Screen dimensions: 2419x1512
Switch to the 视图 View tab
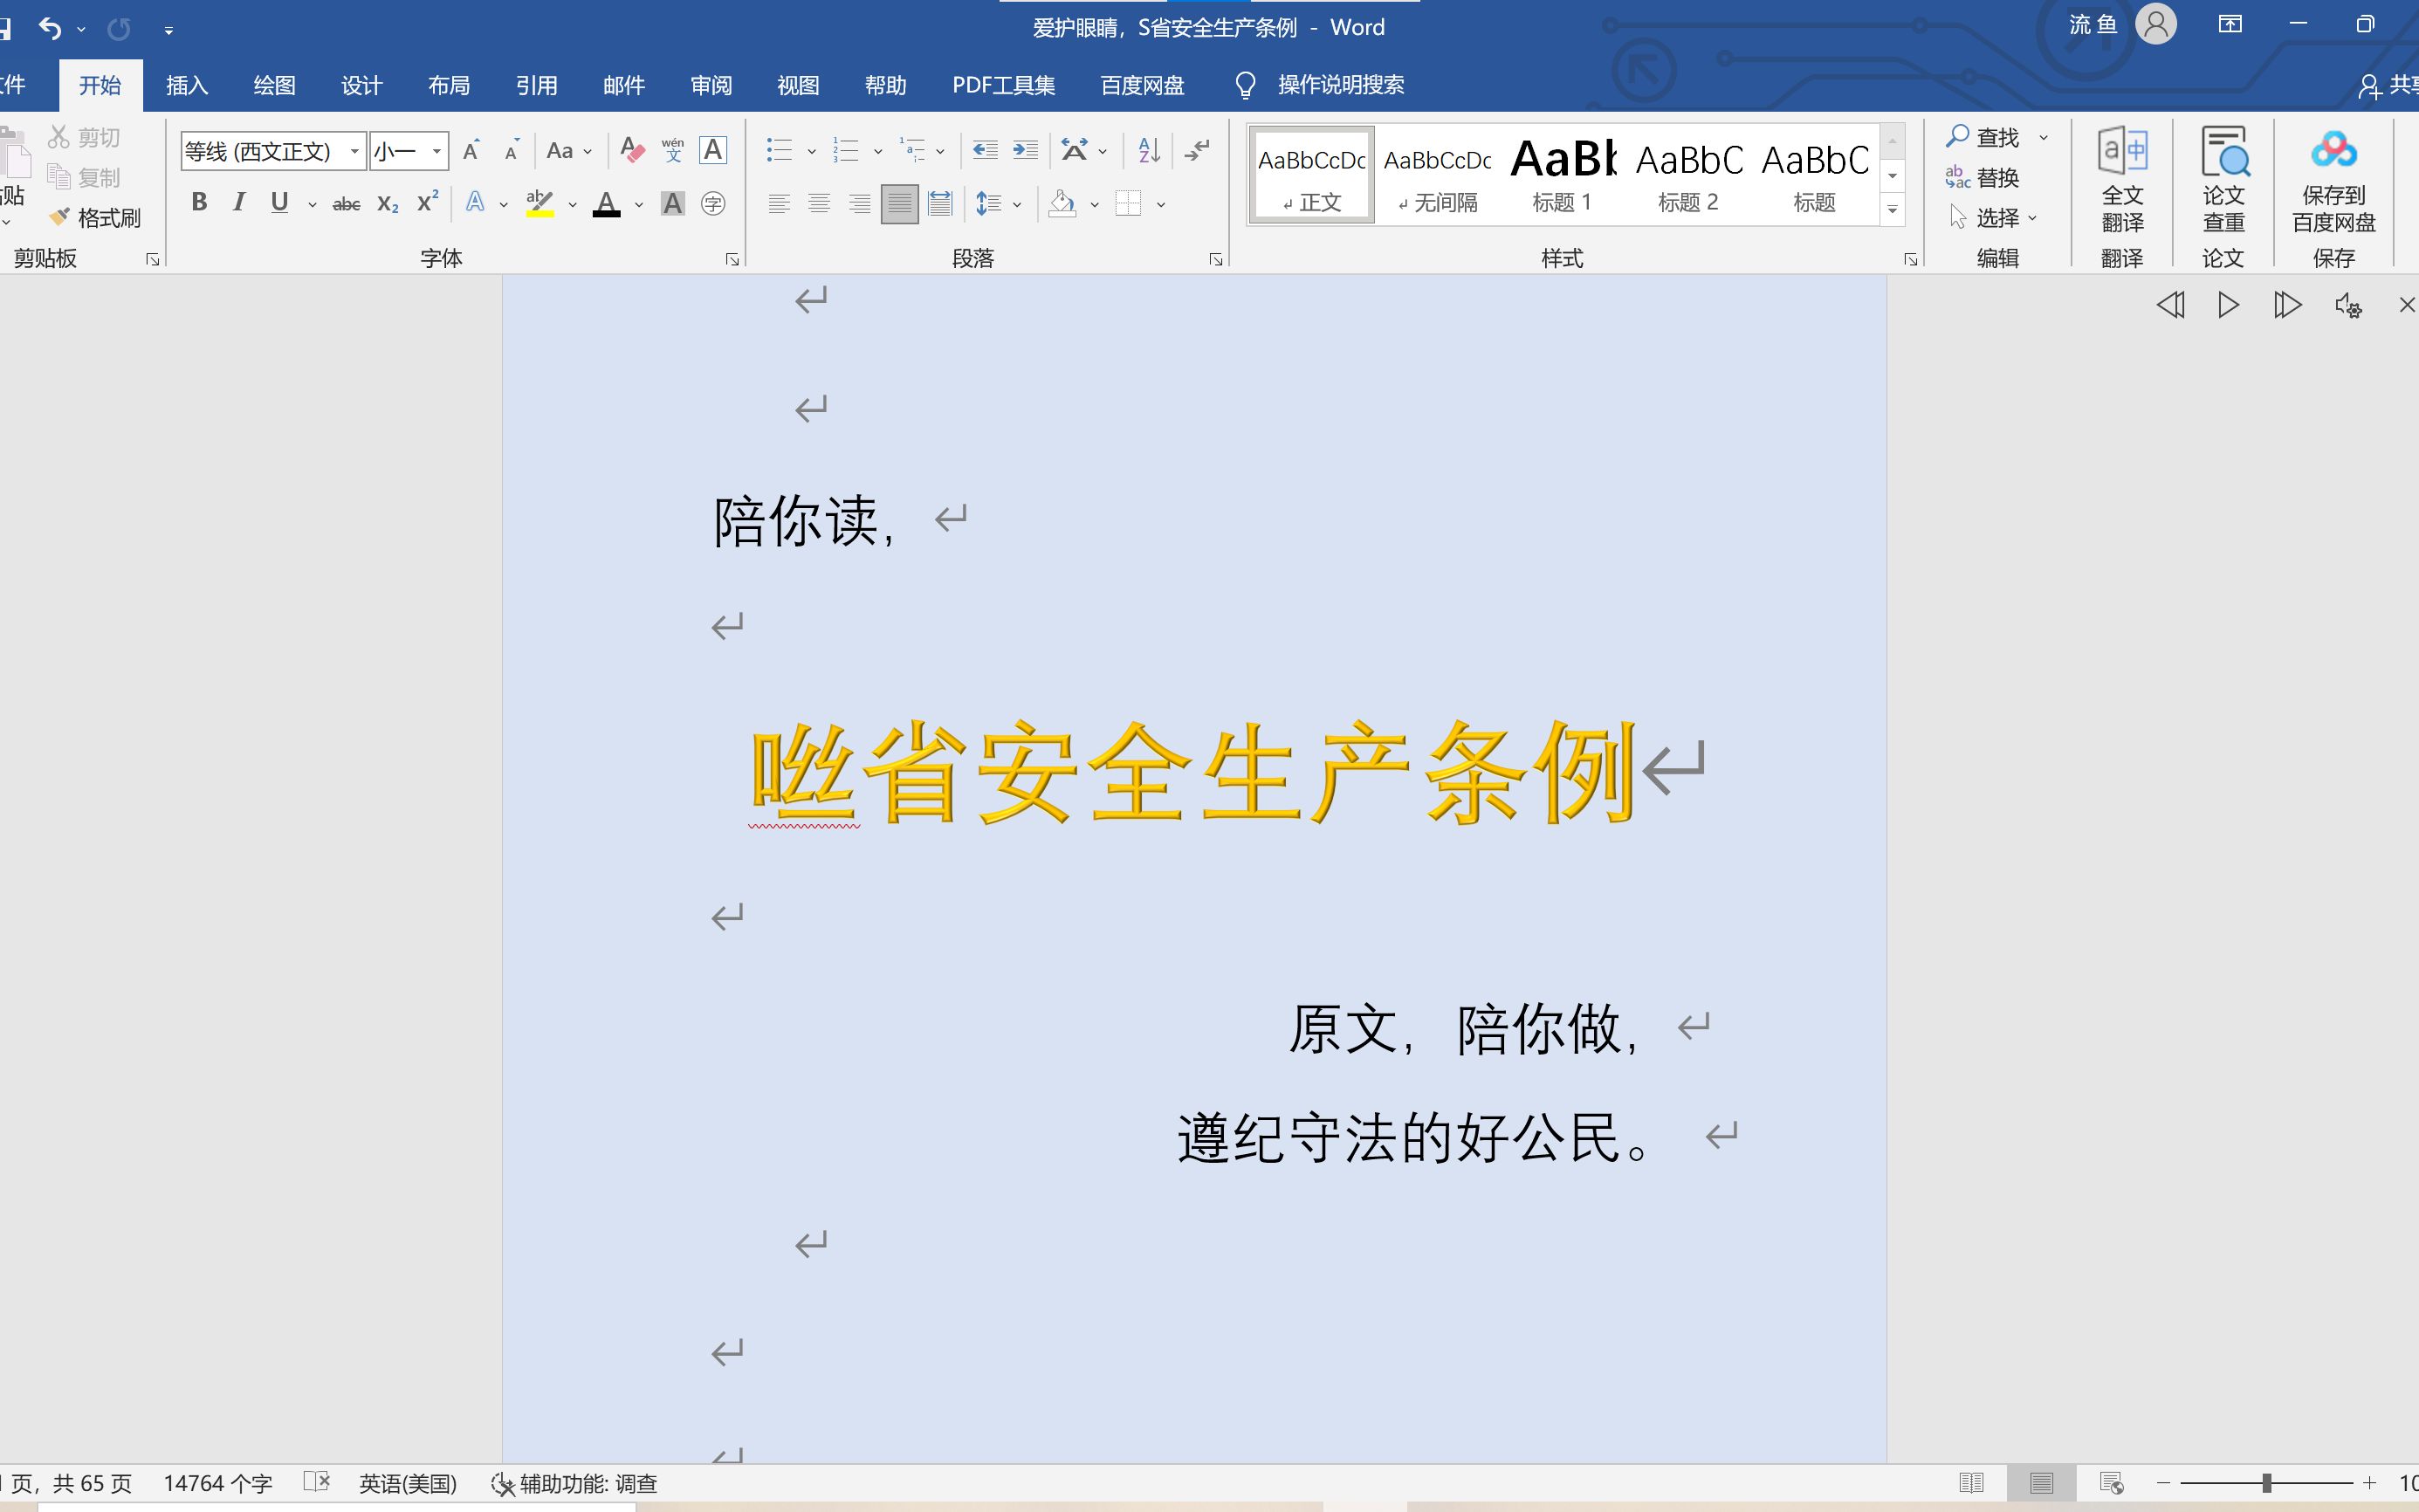798,84
